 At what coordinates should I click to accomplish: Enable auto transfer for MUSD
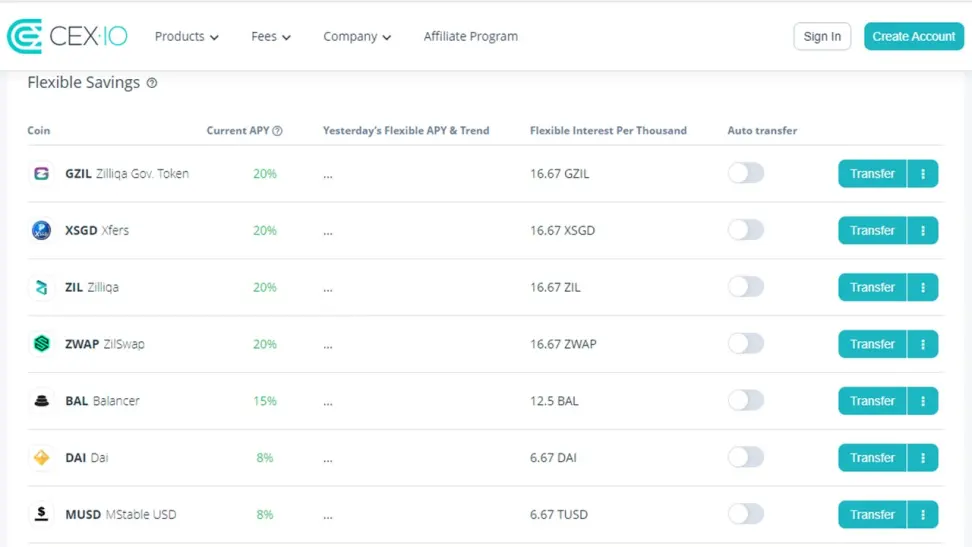click(x=746, y=514)
